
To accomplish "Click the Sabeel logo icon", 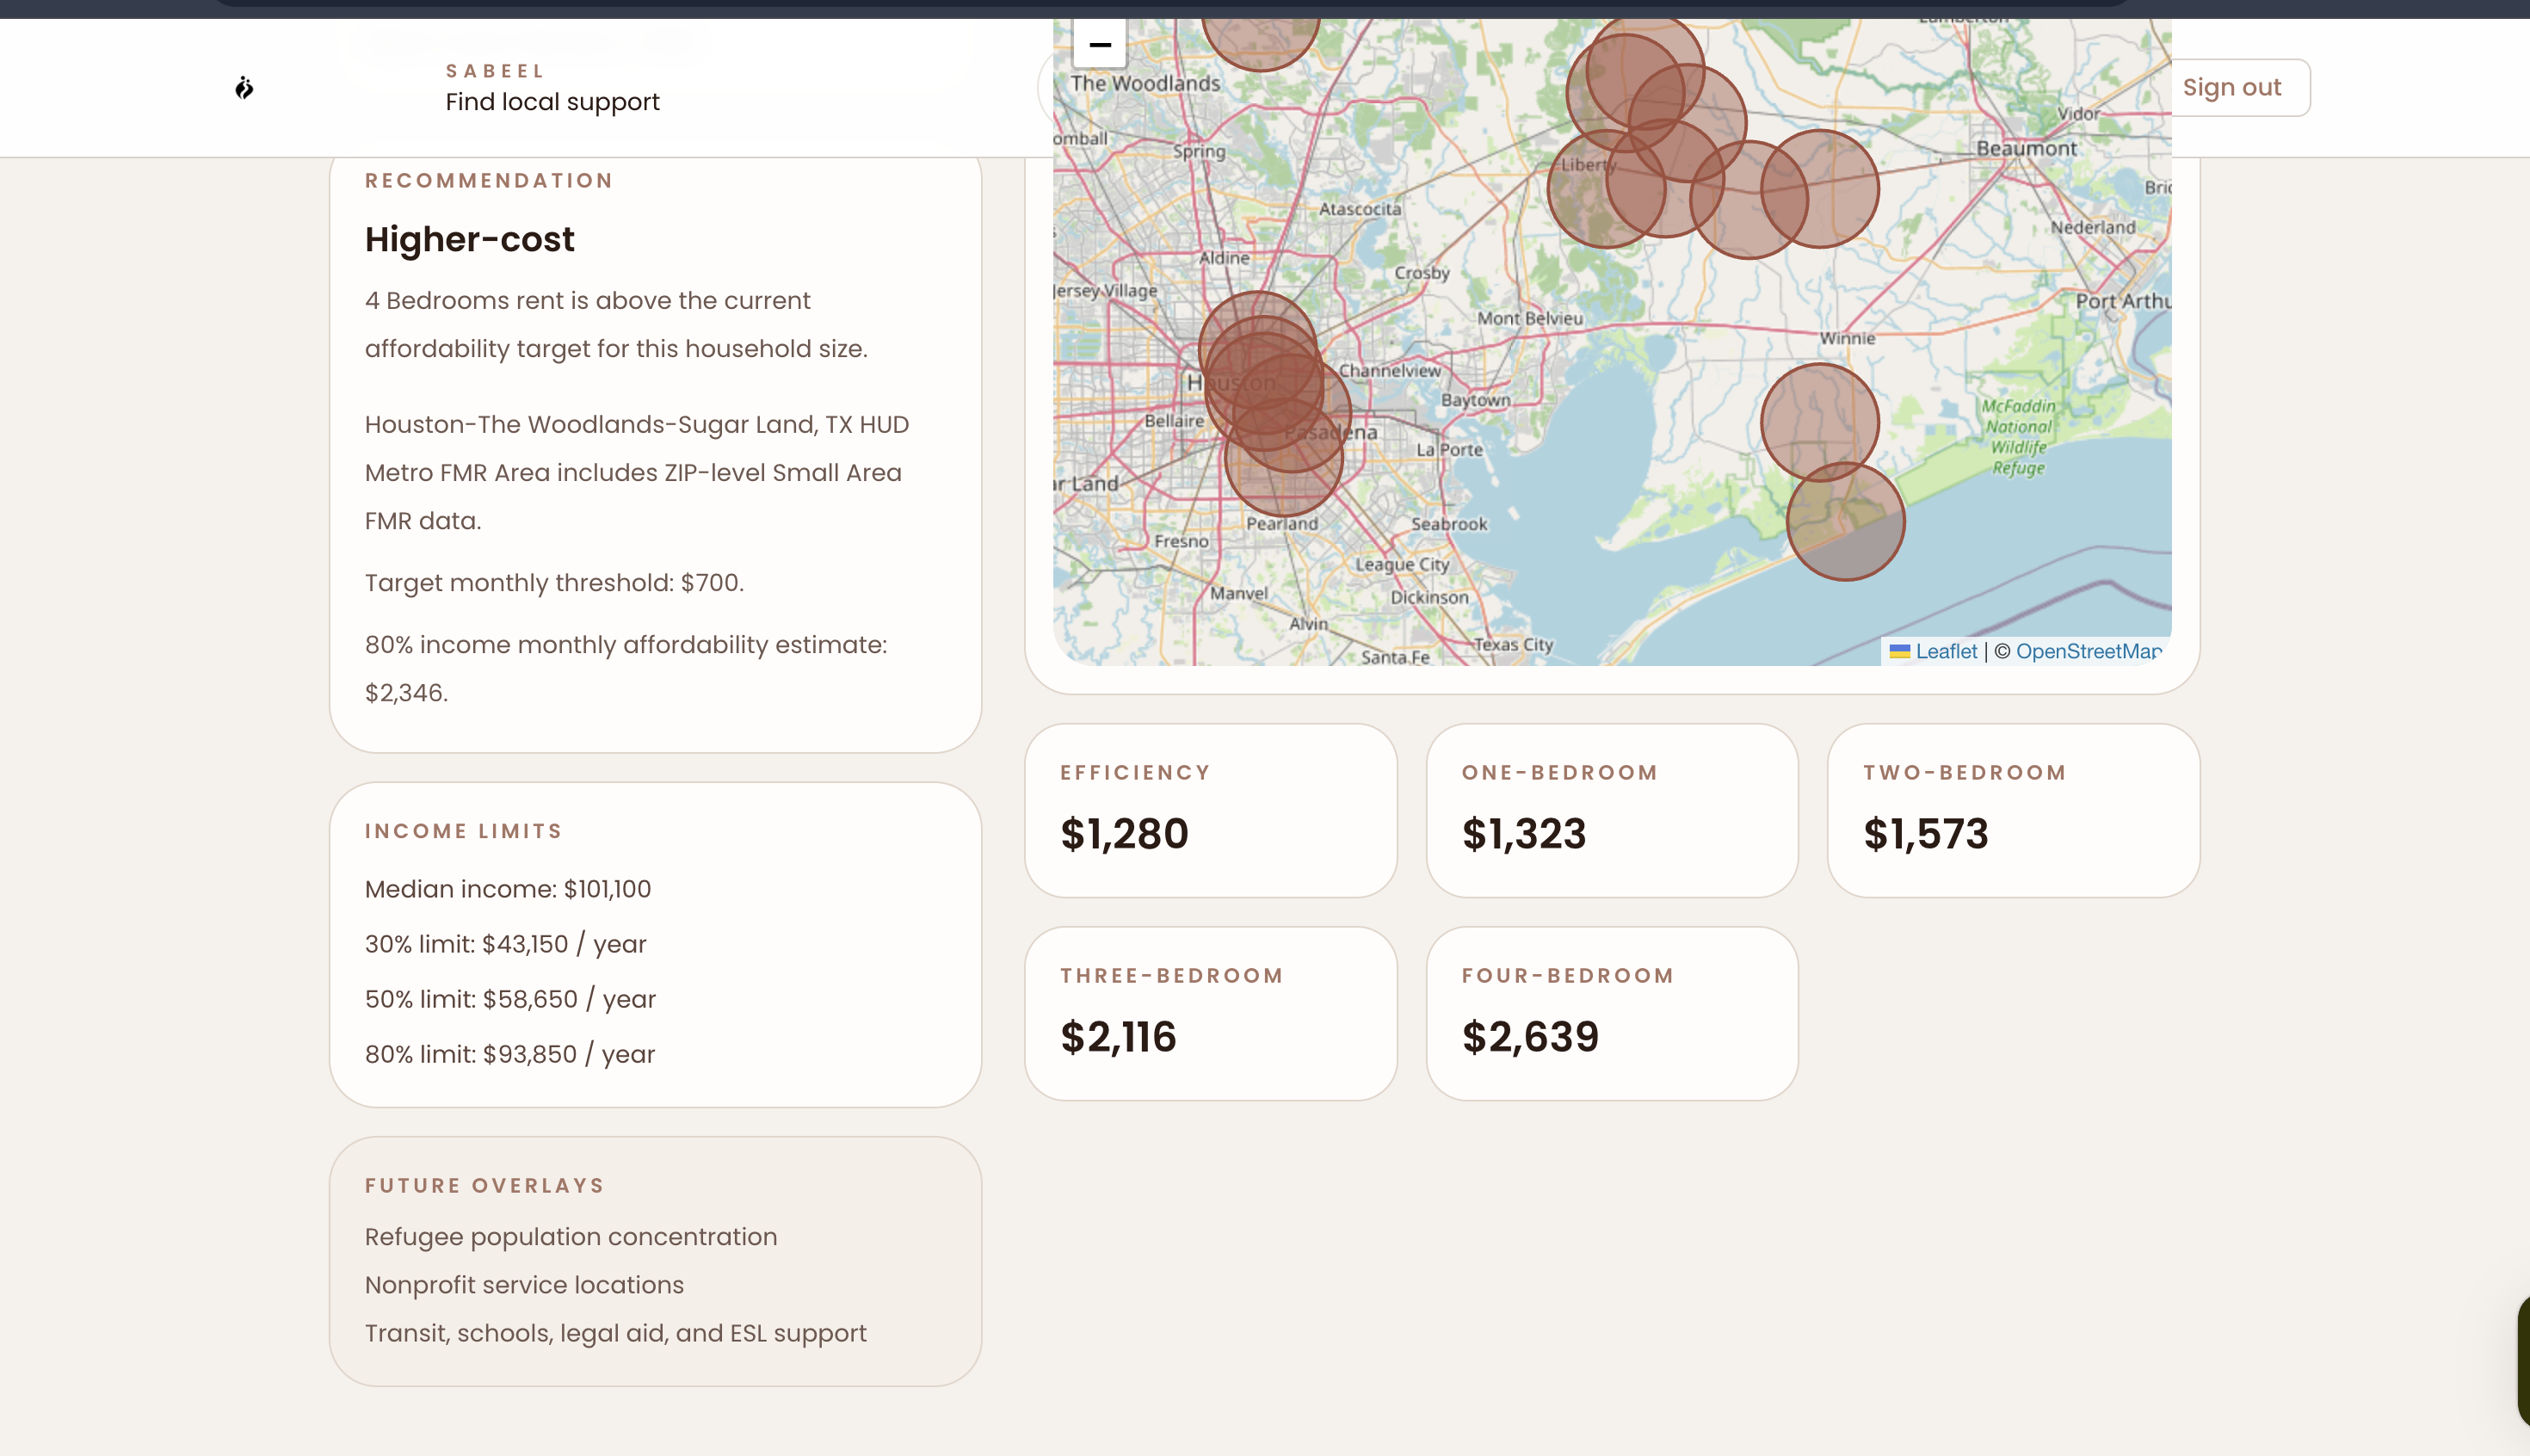I will pyautogui.click(x=244, y=88).
